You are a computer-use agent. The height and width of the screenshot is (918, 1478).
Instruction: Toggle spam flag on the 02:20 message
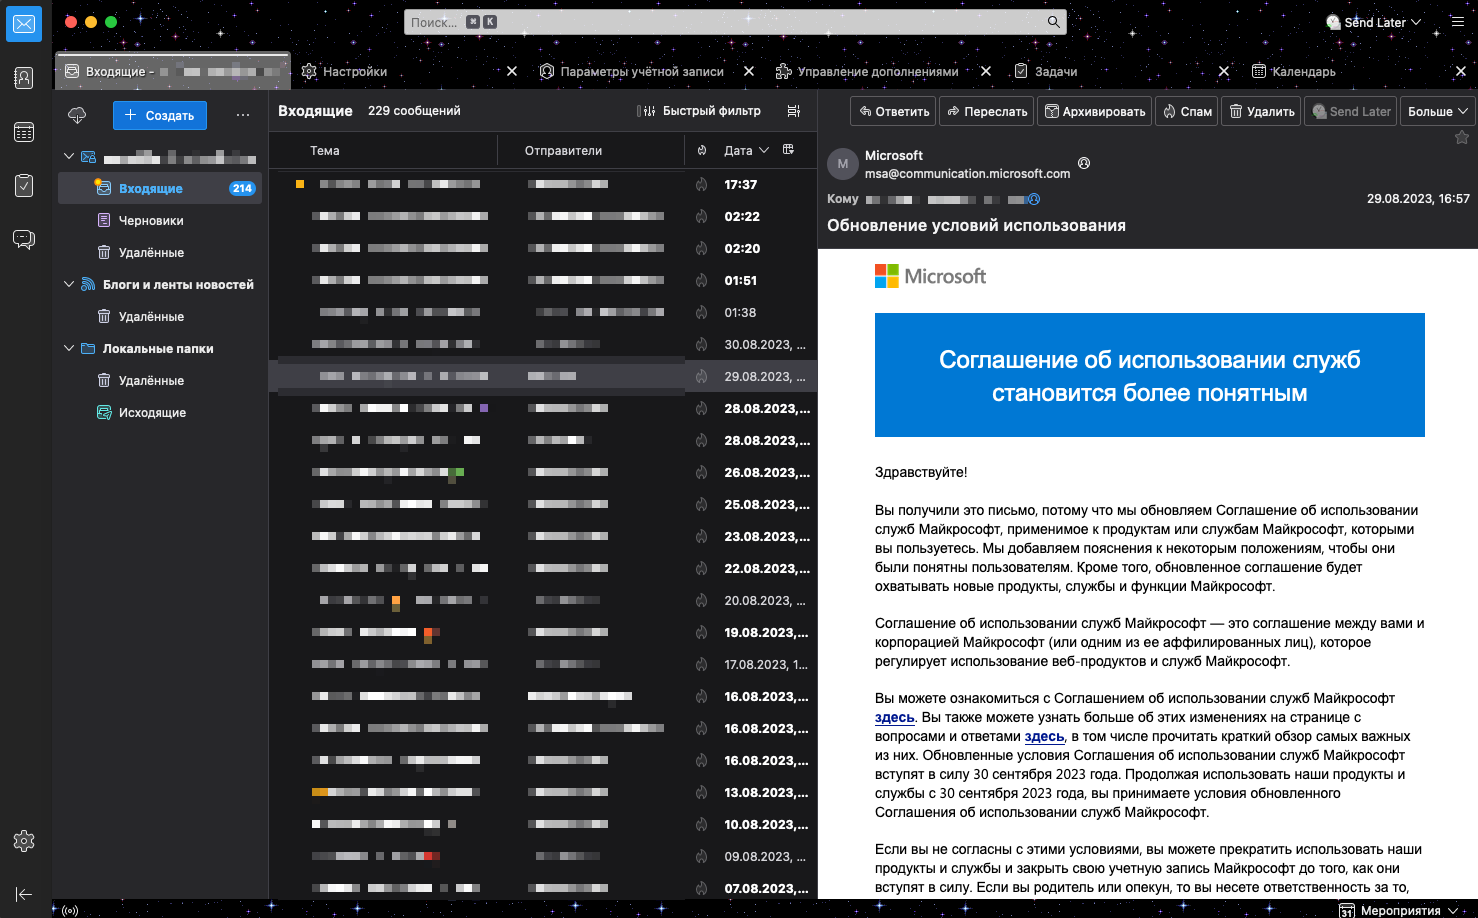point(701,248)
